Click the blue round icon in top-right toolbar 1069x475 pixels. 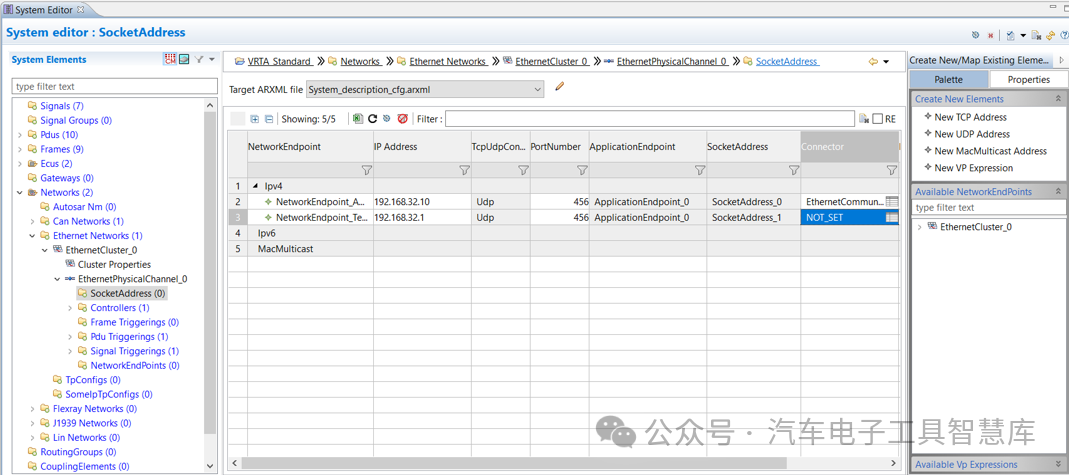pos(976,35)
